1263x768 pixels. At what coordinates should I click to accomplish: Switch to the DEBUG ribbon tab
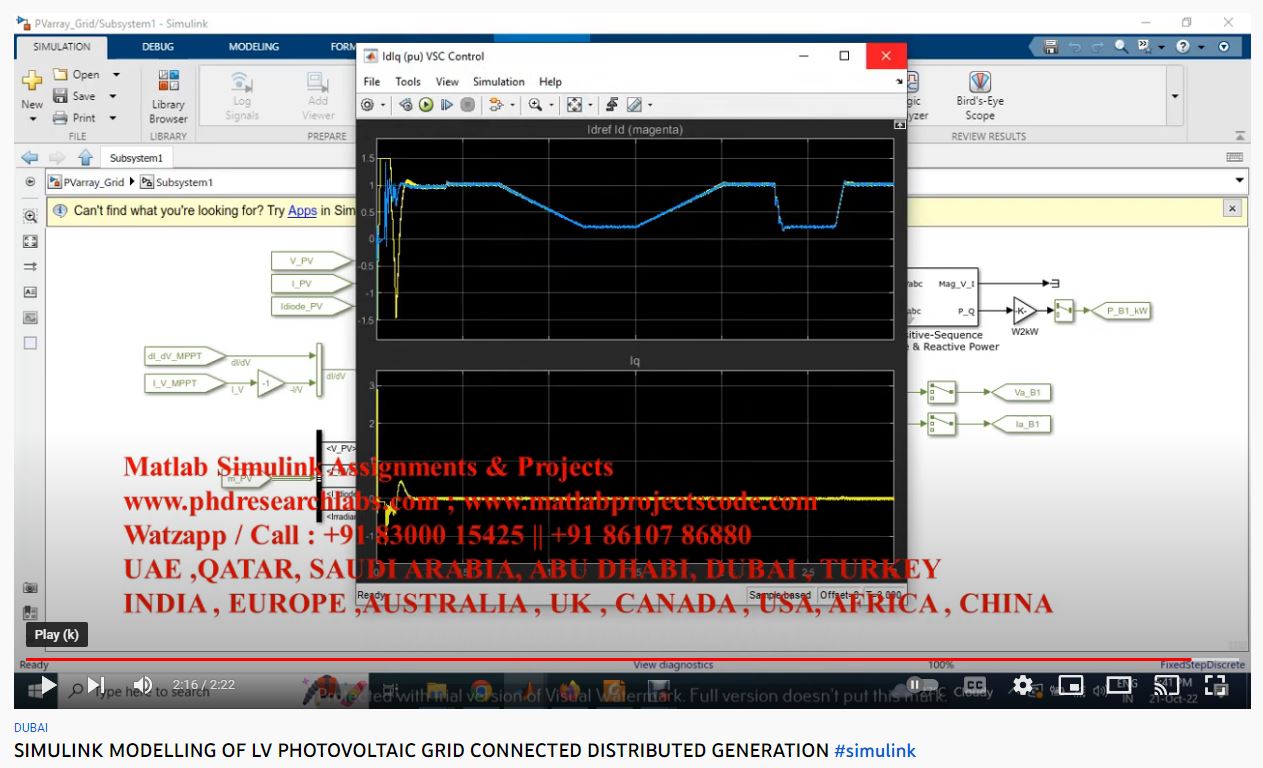tap(157, 46)
